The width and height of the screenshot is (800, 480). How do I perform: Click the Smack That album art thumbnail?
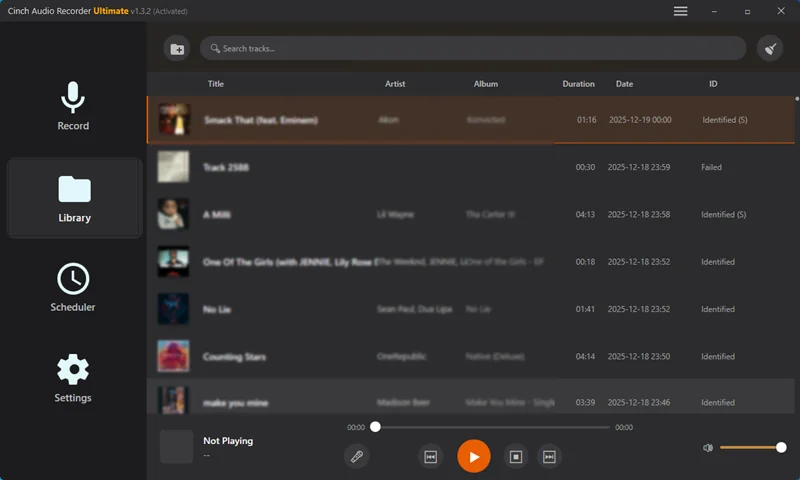tap(173, 119)
